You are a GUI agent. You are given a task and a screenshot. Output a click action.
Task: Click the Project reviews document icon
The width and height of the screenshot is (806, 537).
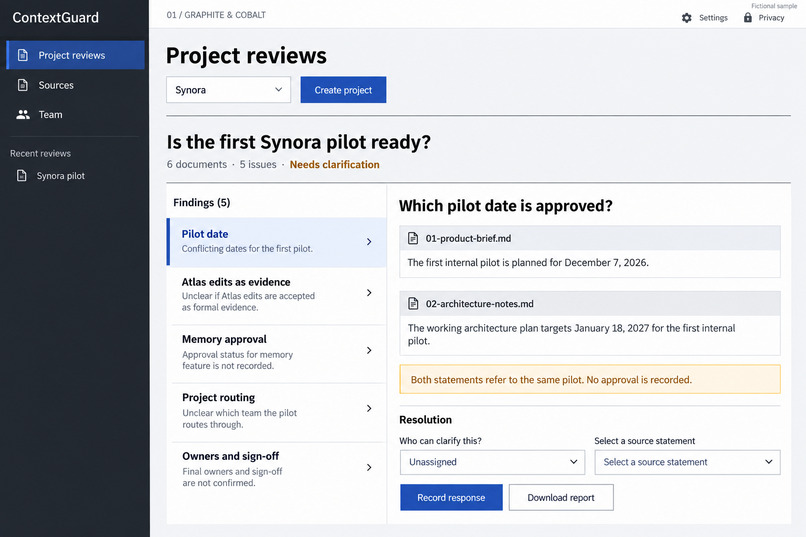pyautogui.click(x=23, y=55)
